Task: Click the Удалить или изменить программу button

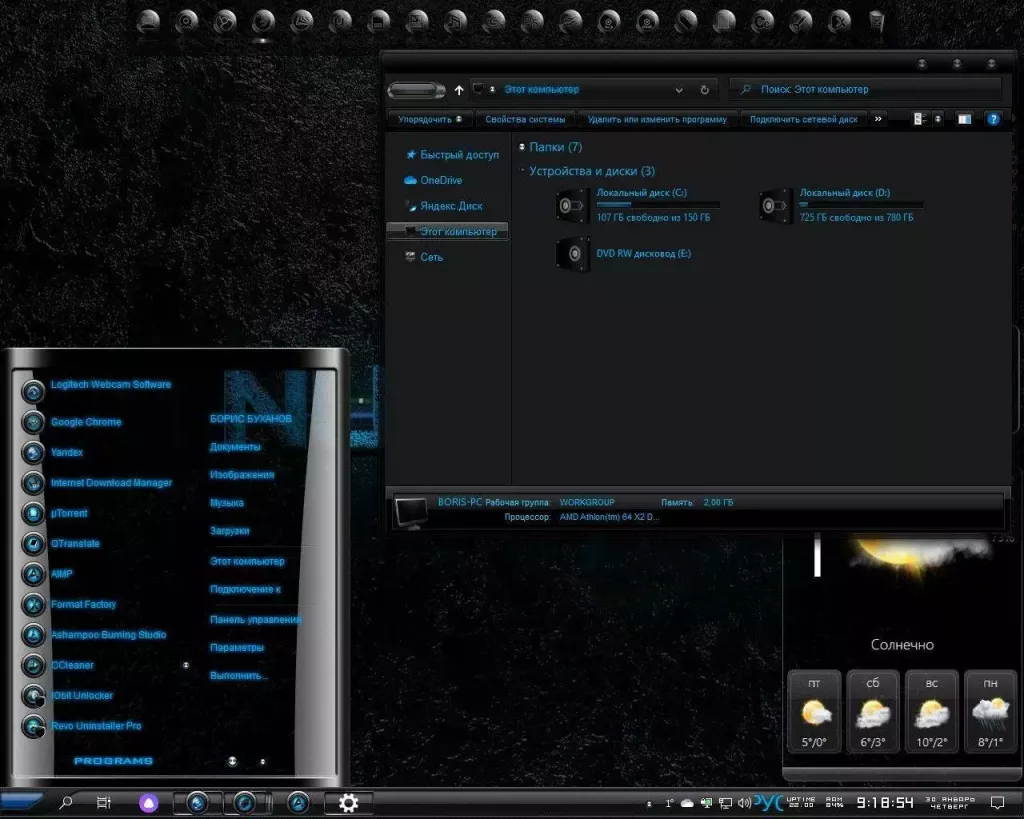Action: pos(661,118)
